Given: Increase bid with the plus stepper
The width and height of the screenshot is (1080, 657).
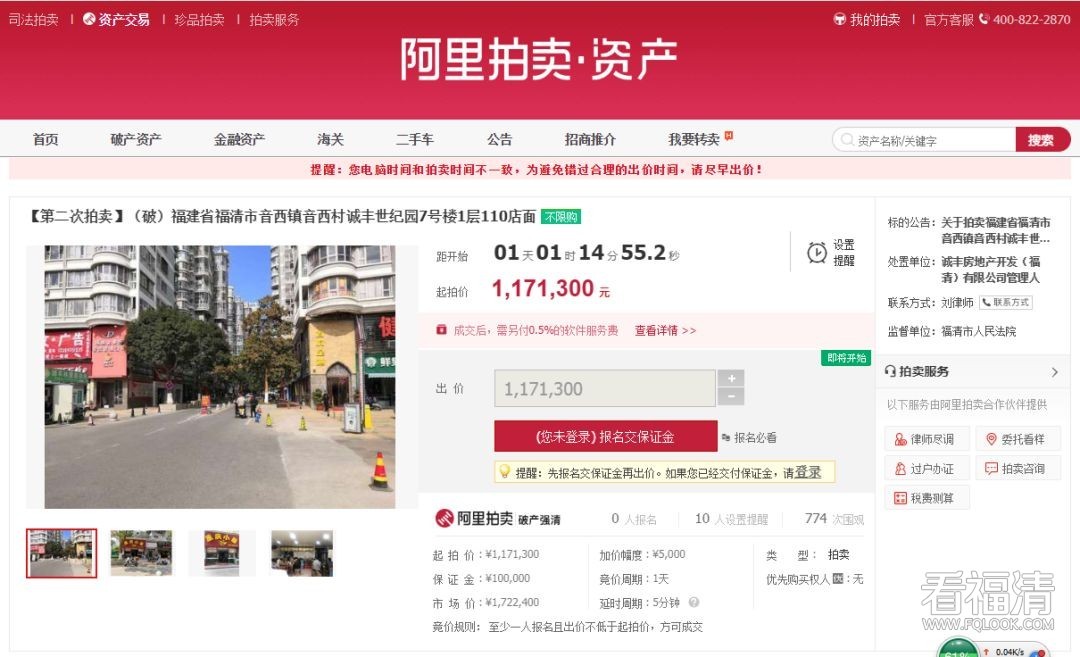Looking at the screenshot, I should pos(731,378).
